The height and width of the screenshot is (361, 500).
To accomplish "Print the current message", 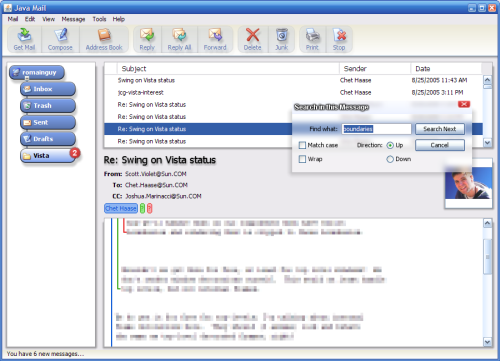I will [x=312, y=39].
